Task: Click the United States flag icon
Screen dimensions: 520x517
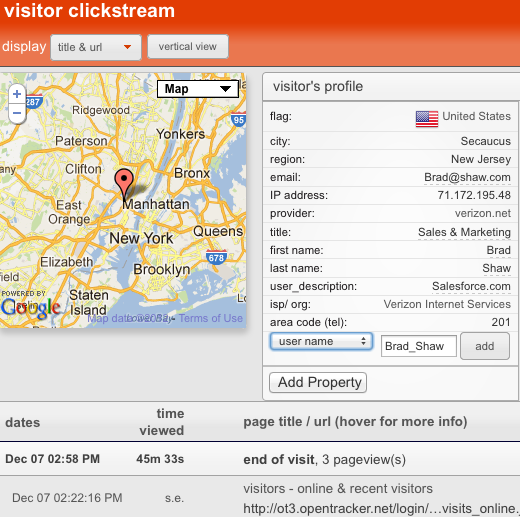Action: (x=427, y=119)
